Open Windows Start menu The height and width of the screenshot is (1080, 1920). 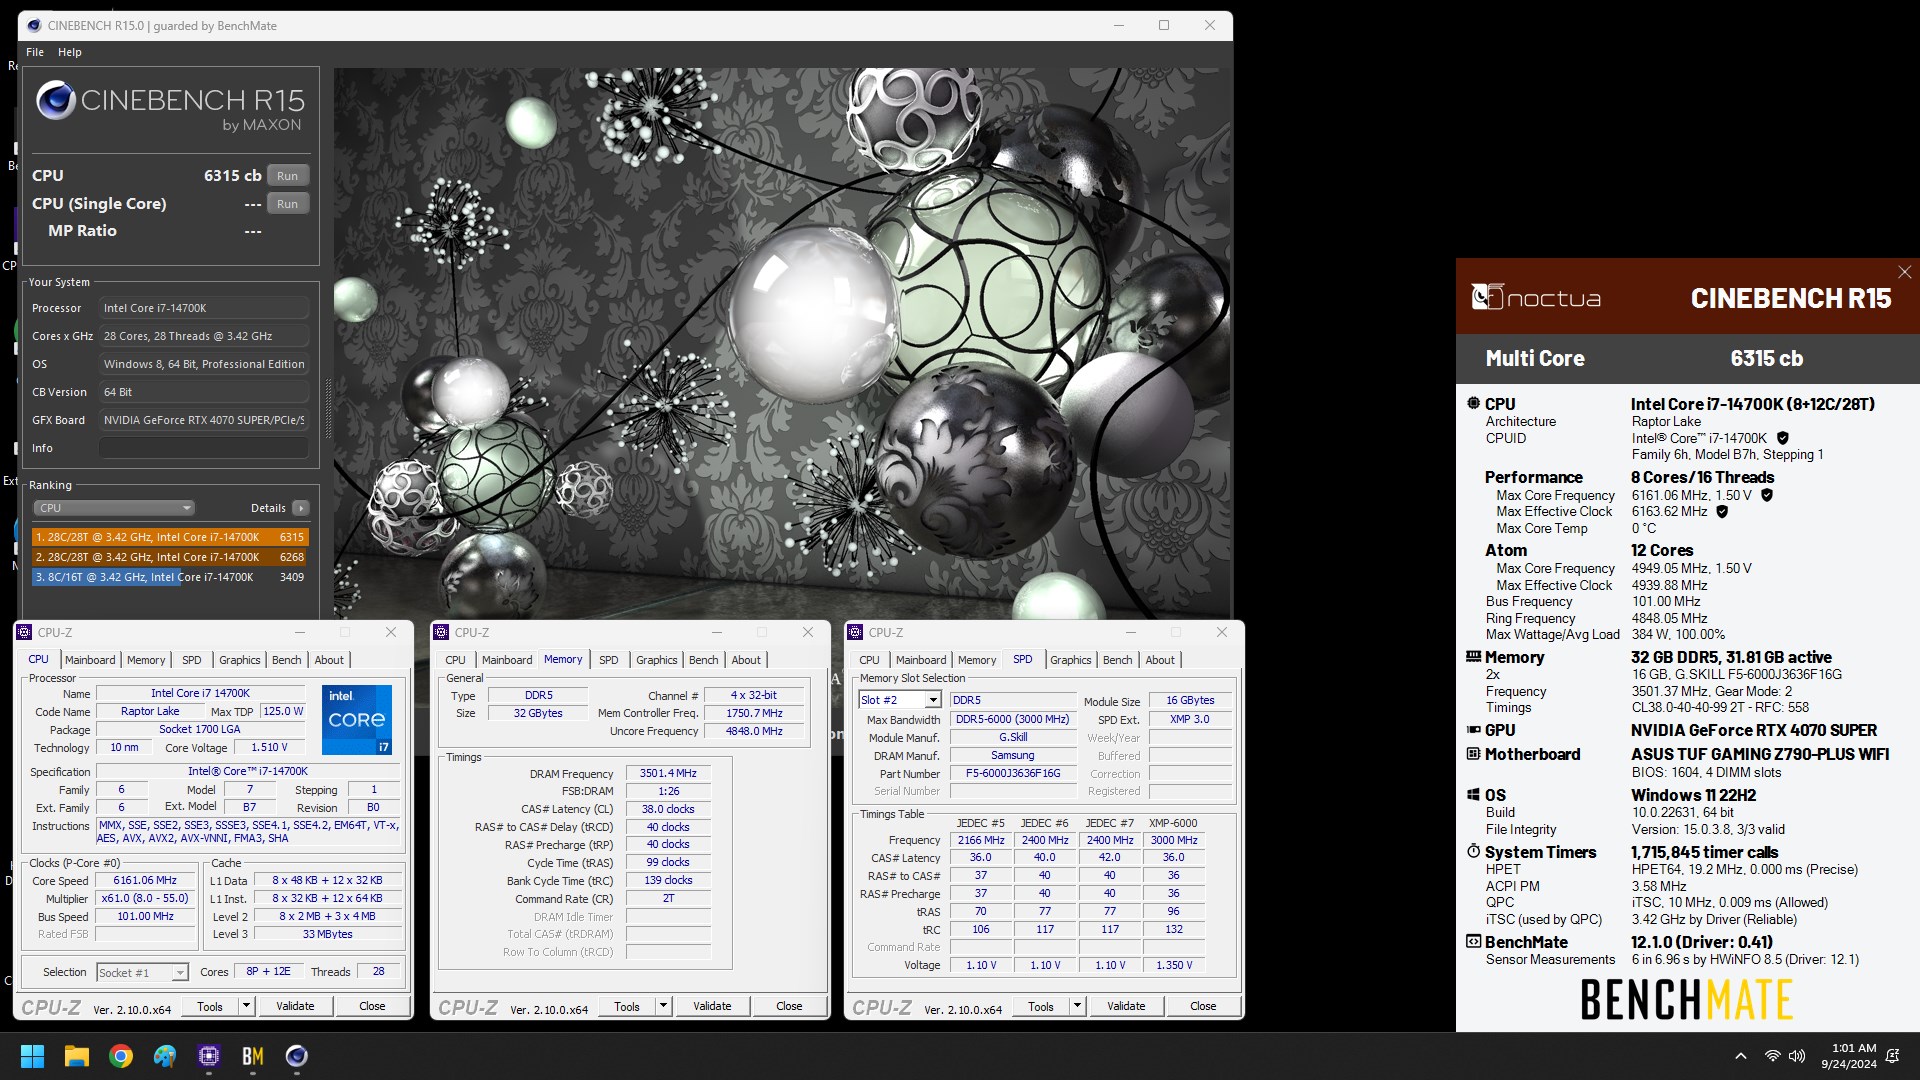32,1056
